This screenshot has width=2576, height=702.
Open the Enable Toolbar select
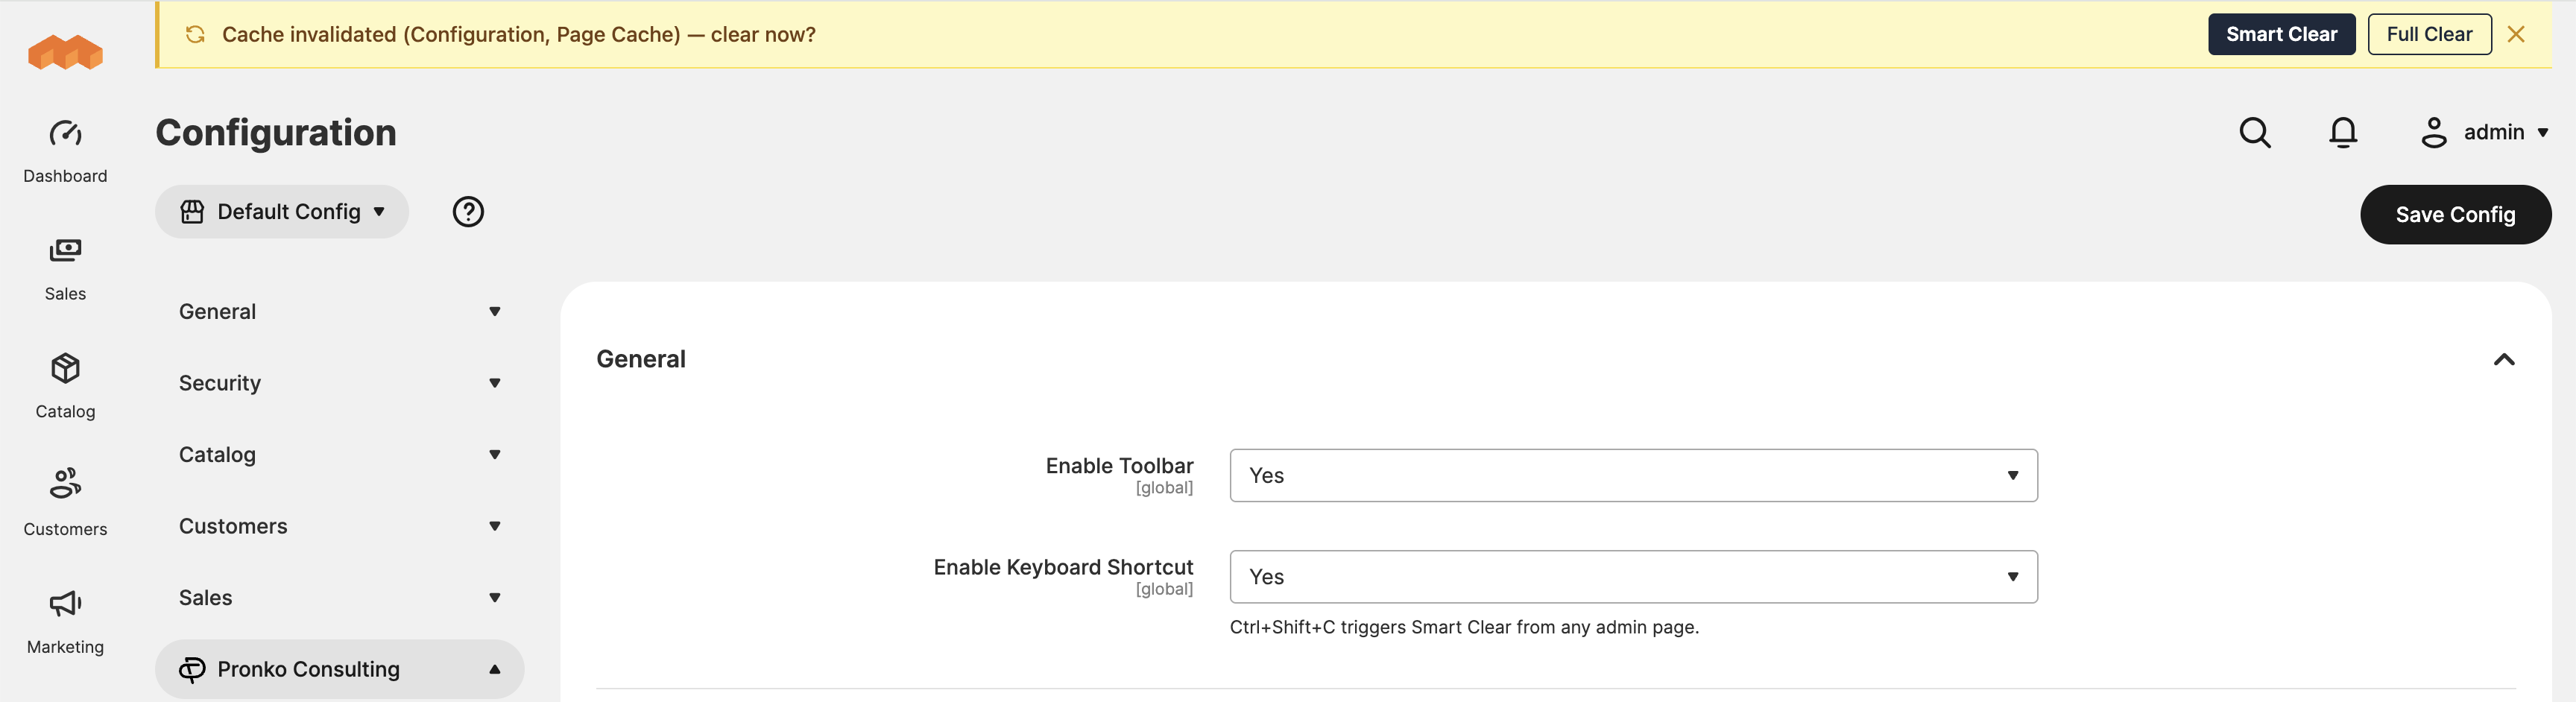click(1633, 476)
